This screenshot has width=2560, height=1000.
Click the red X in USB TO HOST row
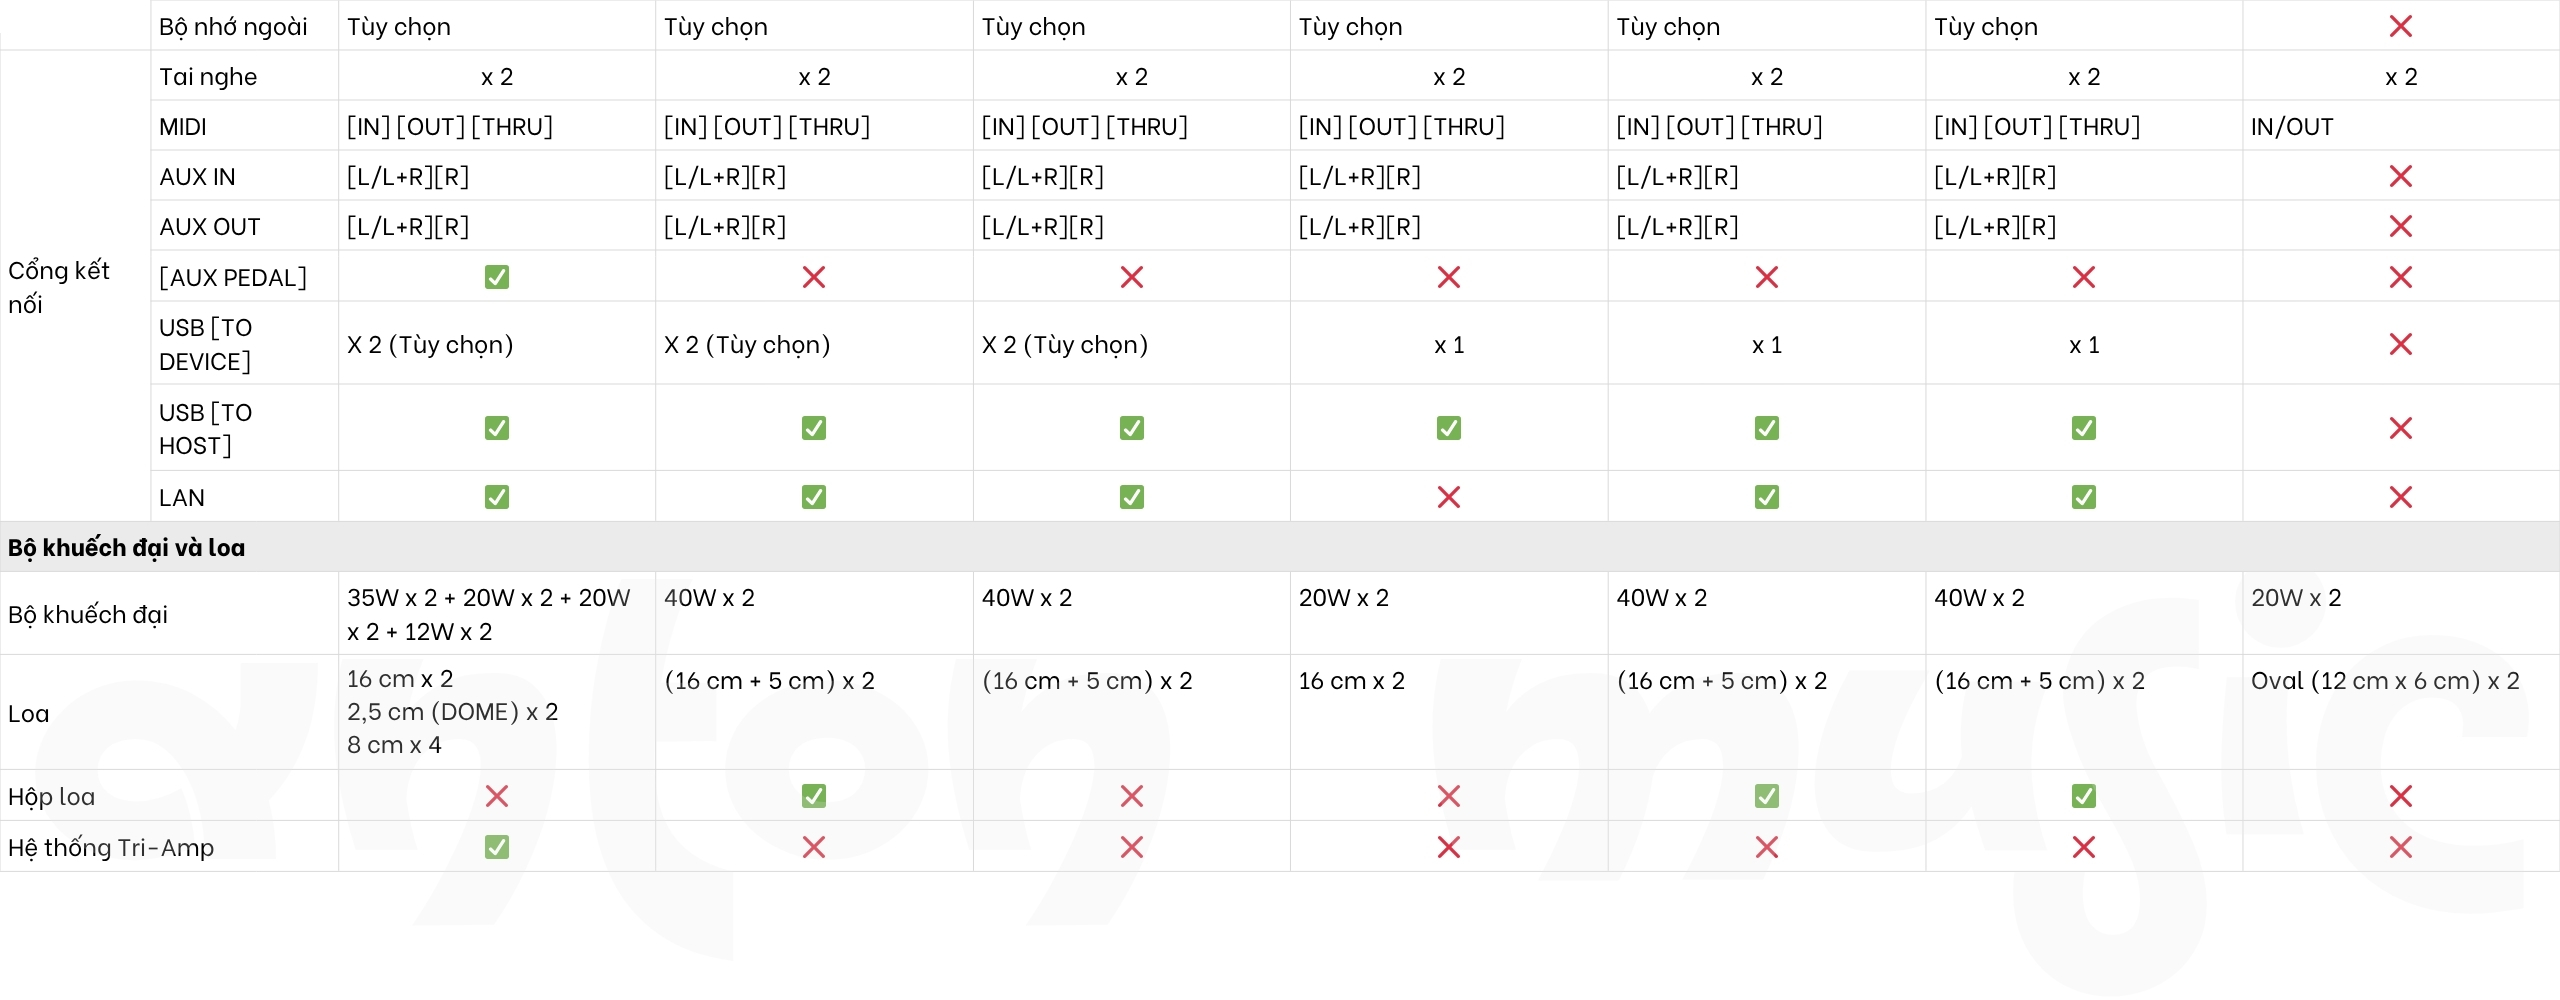(x=2400, y=428)
